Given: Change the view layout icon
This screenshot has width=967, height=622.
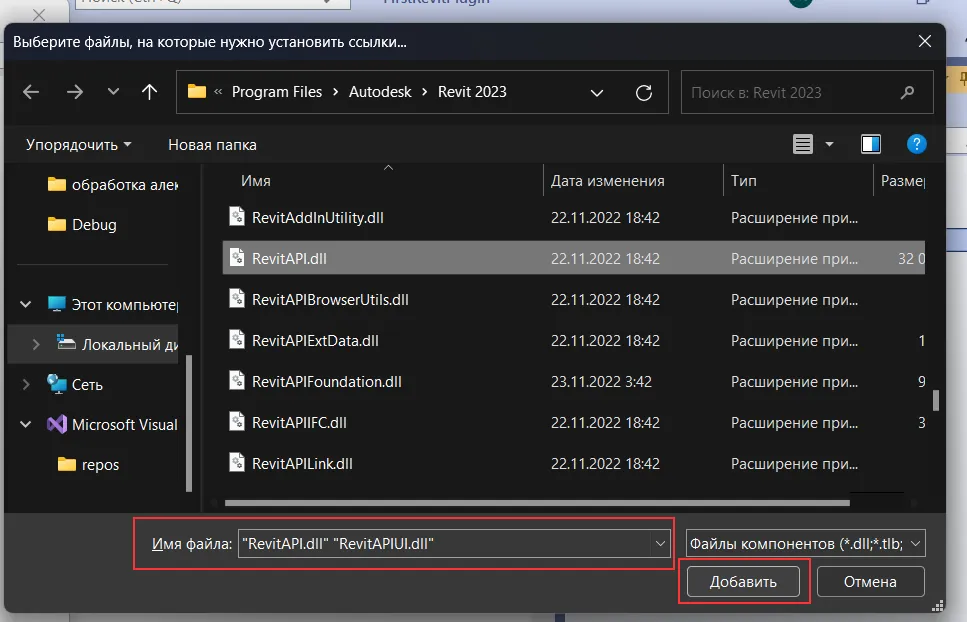Looking at the screenshot, I should pos(802,144).
